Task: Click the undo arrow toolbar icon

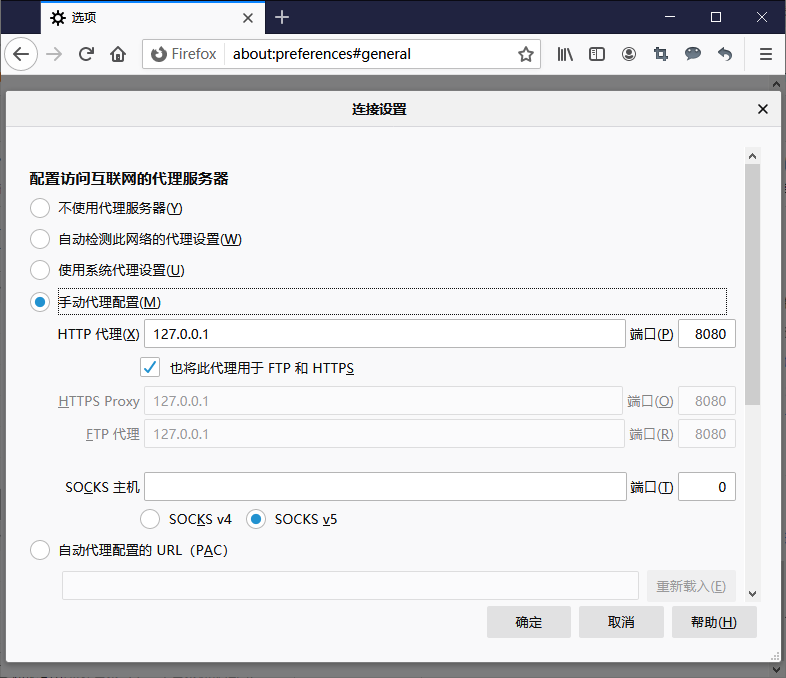Action: (725, 54)
